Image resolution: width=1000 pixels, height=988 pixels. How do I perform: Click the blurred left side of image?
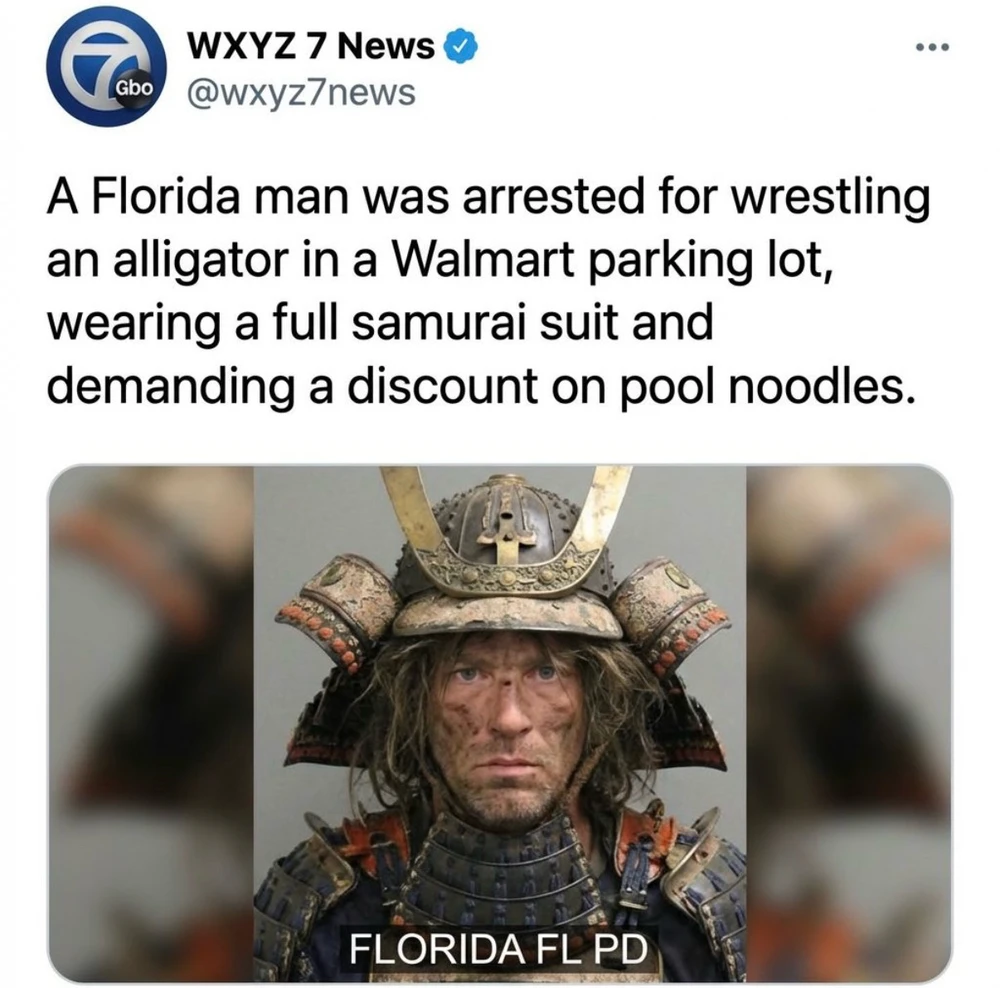click(151, 723)
